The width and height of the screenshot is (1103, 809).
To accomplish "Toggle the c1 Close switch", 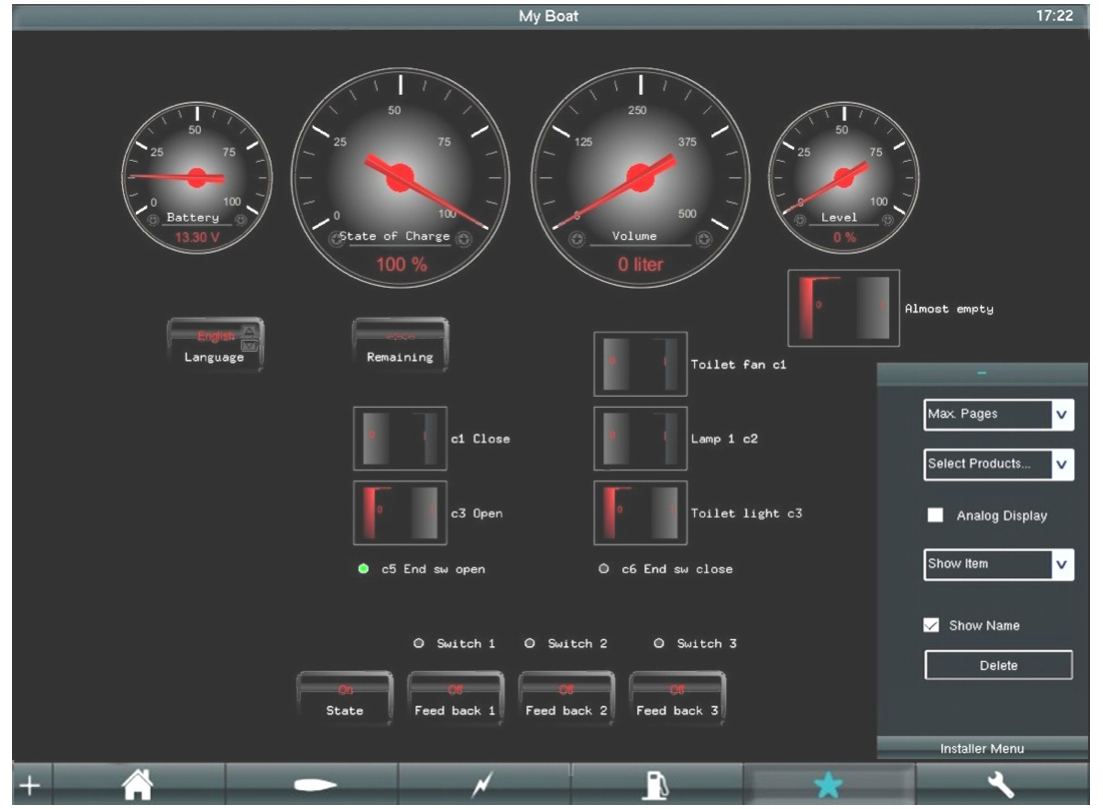I will pos(400,438).
